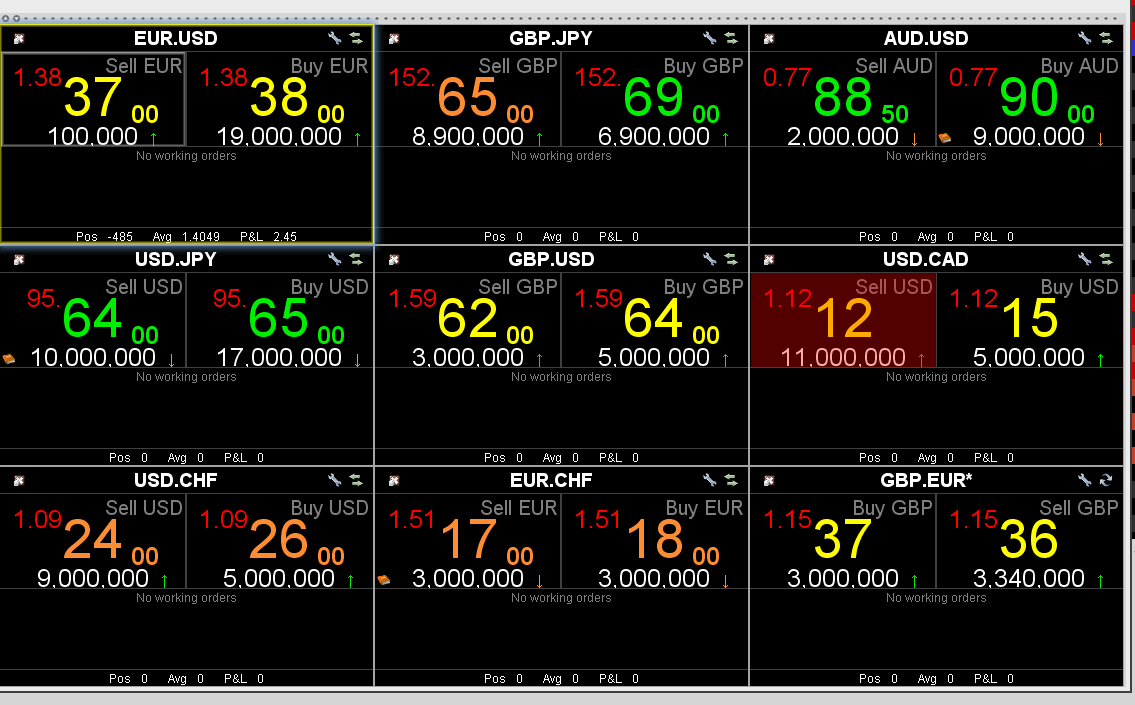Invert the USD.CAD pair with swap arrows
This screenshot has width=1135, height=705.
pyautogui.click(x=1106, y=258)
